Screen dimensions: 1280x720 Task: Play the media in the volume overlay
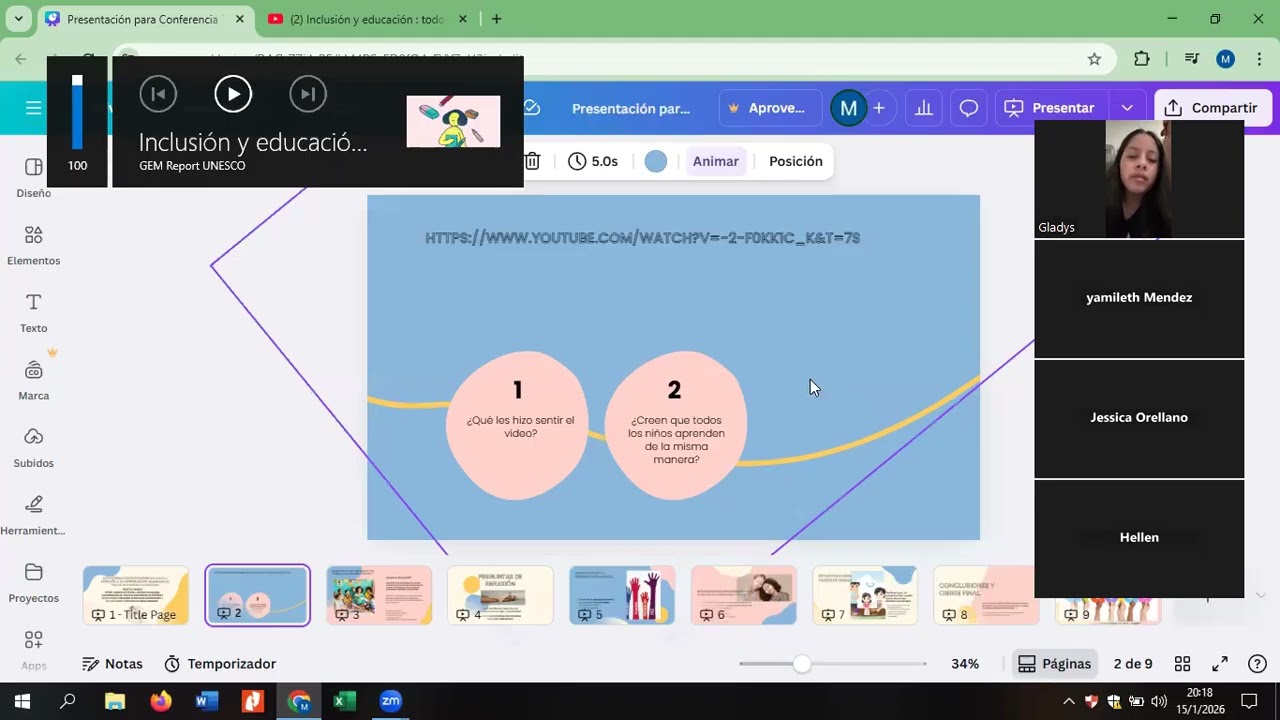click(x=233, y=94)
